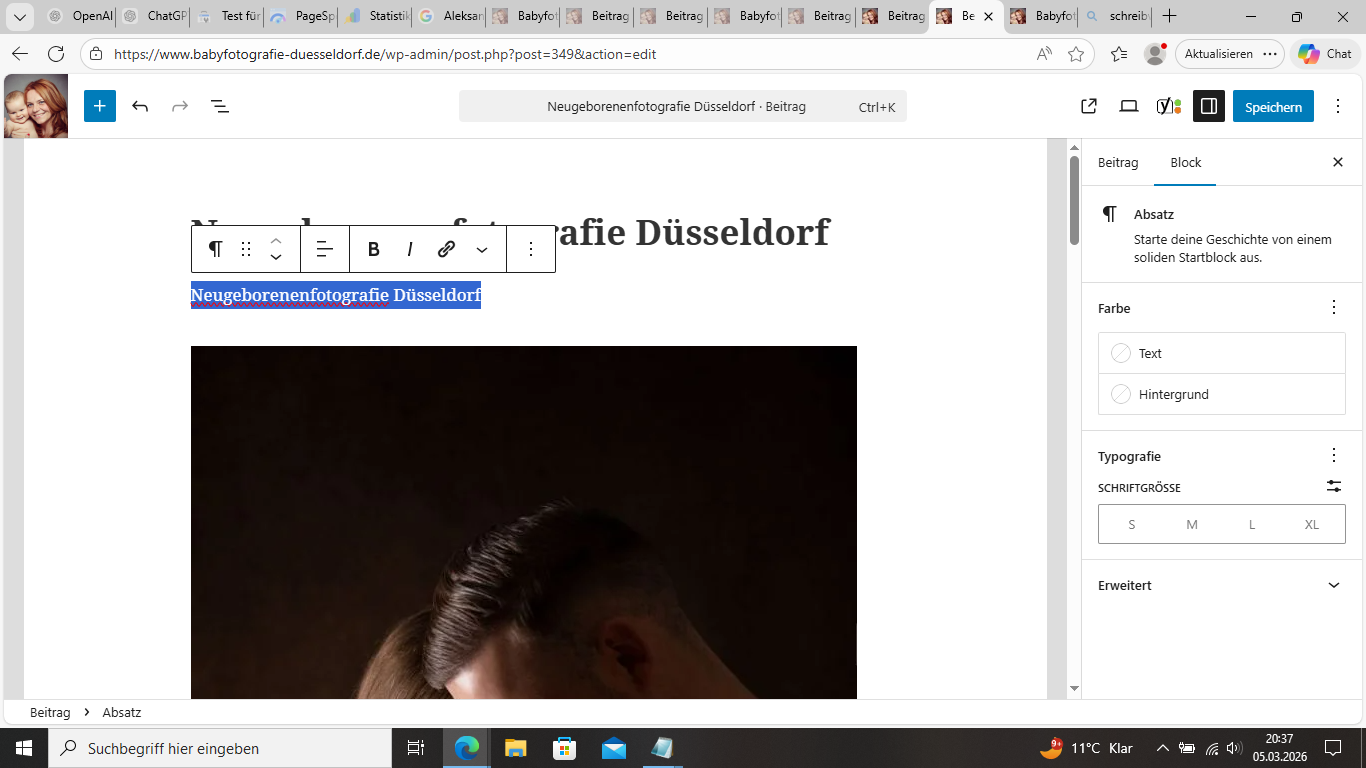Select font size S
This screenshot has height=768, width=1366.
click(1131, 524)
